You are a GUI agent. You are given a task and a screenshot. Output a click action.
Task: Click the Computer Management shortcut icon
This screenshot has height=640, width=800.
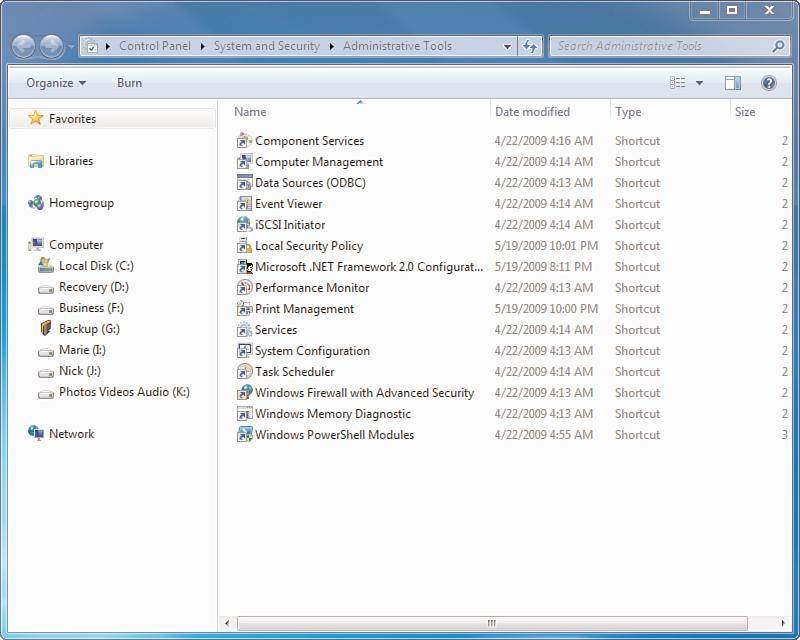coord(244,161)
